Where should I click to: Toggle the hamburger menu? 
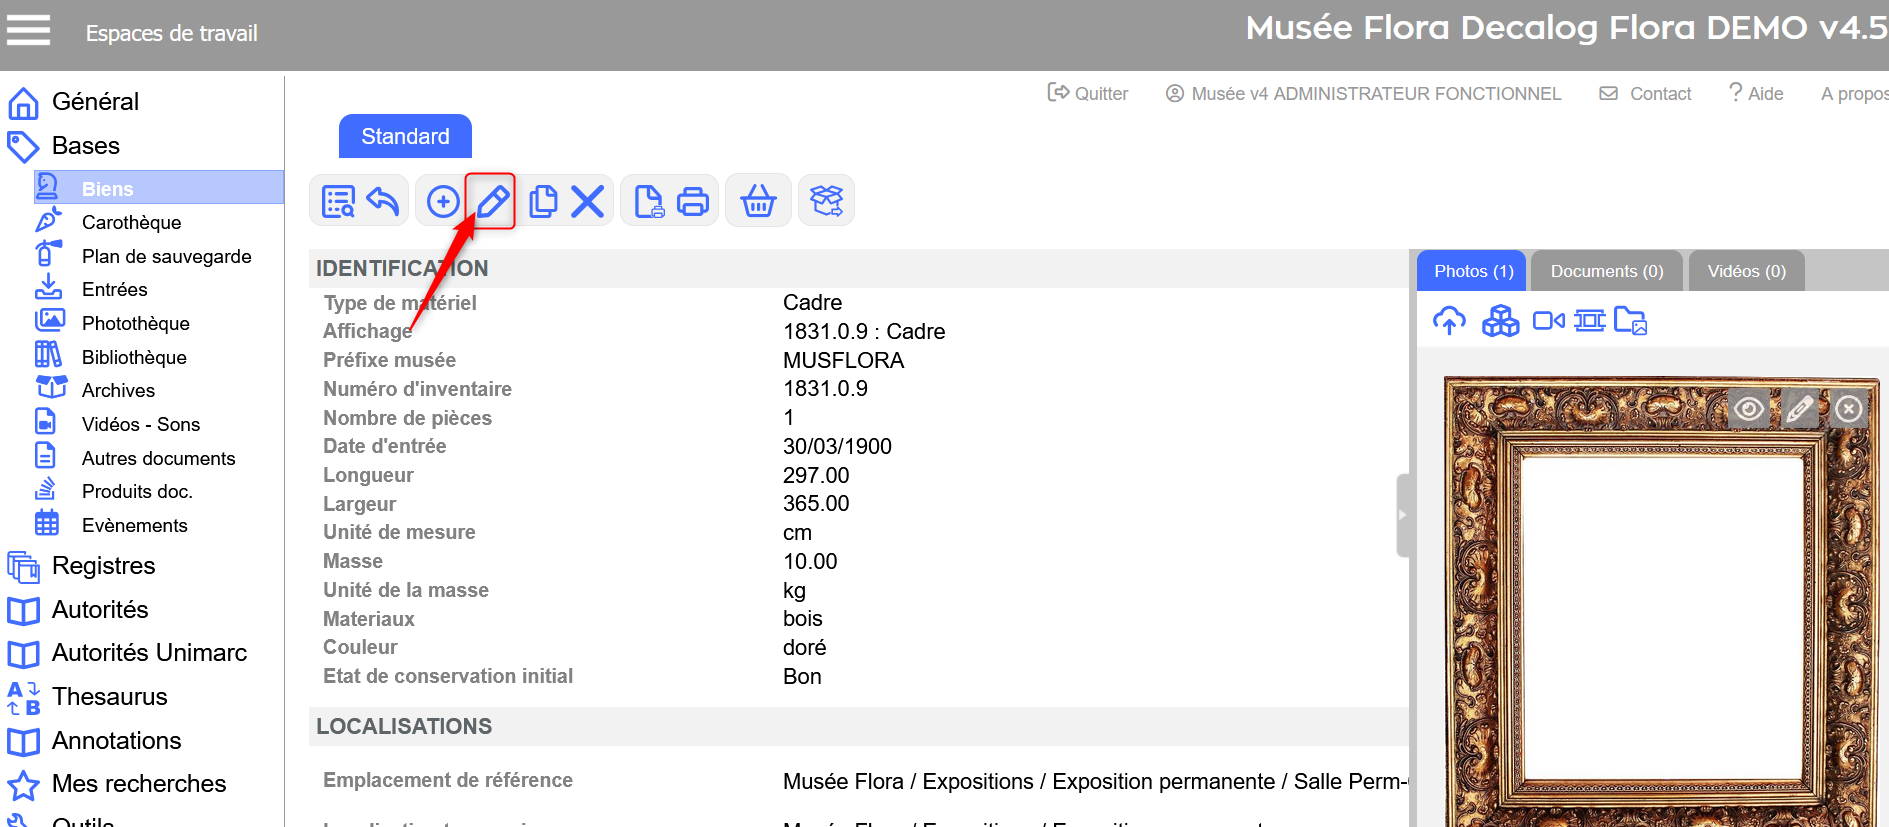pos(28,30)
